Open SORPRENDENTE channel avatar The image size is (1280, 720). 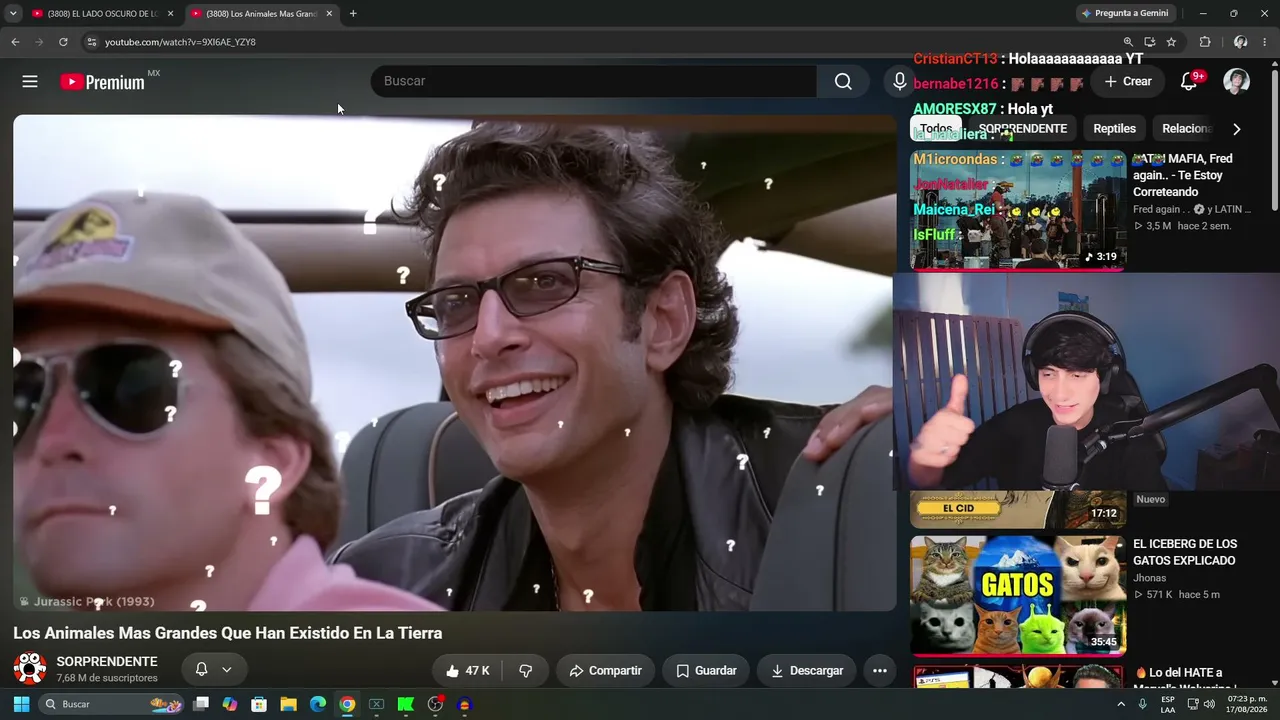[30, 669]
